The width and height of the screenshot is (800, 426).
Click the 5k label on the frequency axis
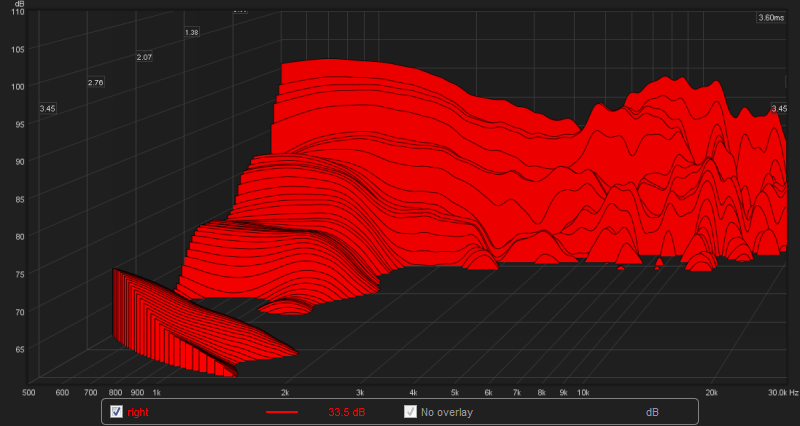point(455,393)
